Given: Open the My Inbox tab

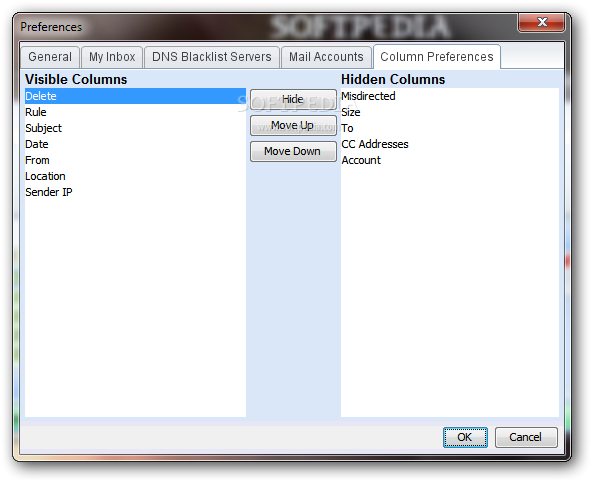Looking at the screenshot, I should [x=112, y=57].
